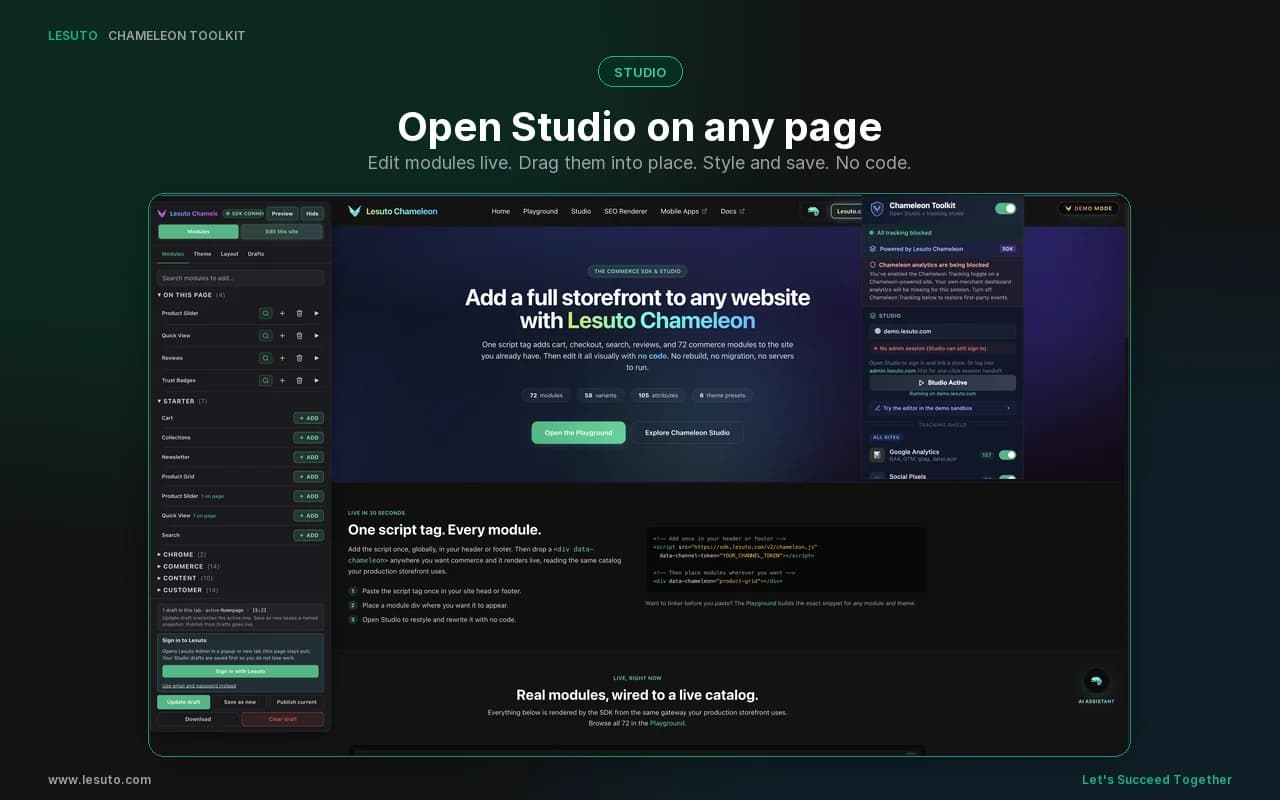Expand the CUSTOMER category
The image size is (1280, 800).
(x=188, y=590)
